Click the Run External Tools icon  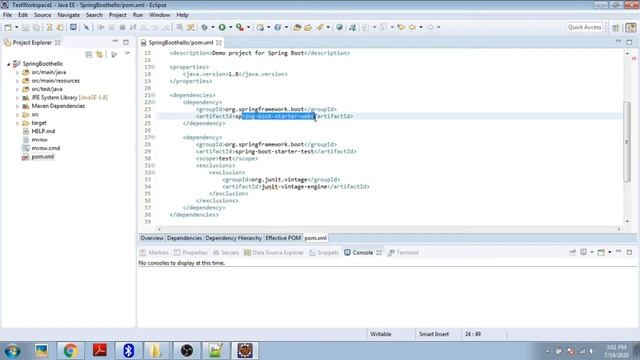tap(240, 27)
